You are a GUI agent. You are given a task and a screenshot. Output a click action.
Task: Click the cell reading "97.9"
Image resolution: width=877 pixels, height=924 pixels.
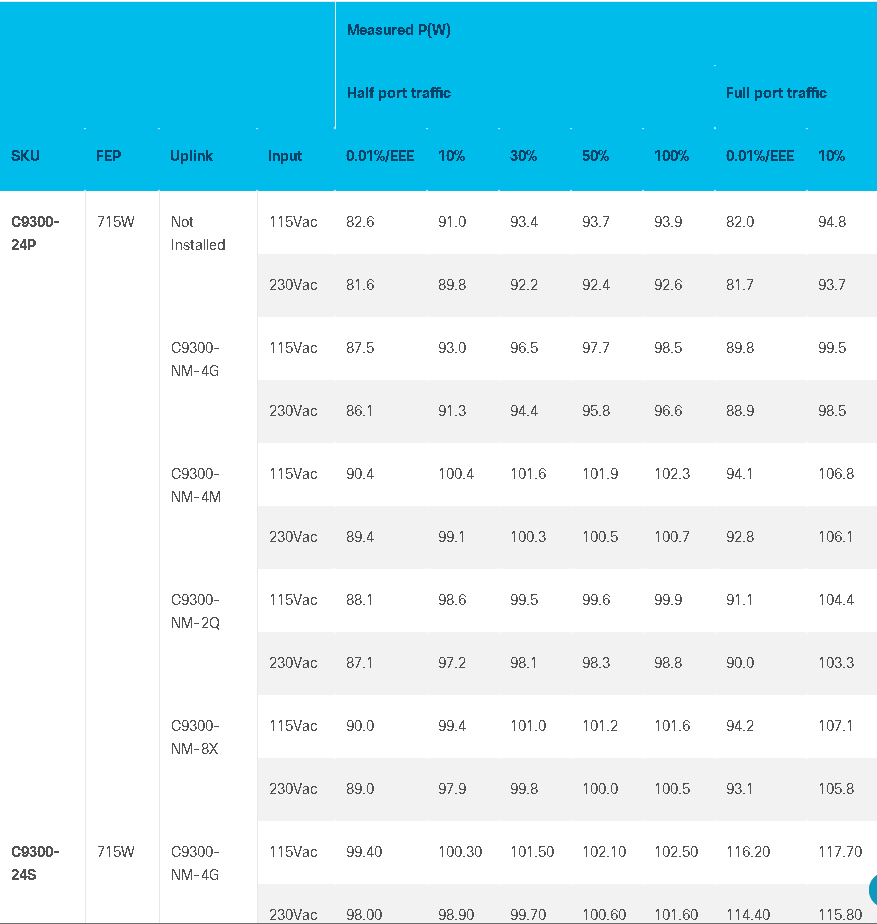(452, 789)
